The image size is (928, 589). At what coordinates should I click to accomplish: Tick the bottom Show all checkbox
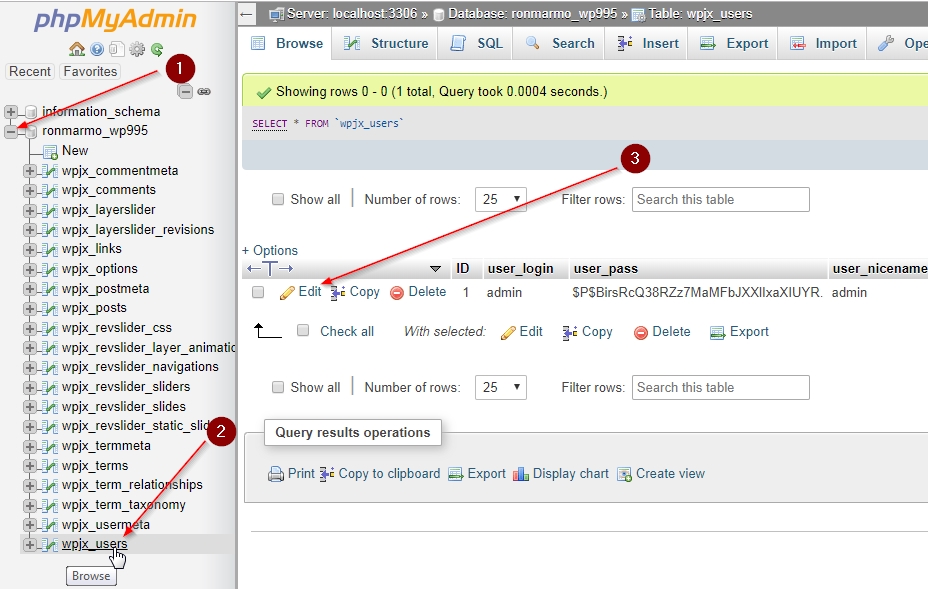tap(278, 387)
